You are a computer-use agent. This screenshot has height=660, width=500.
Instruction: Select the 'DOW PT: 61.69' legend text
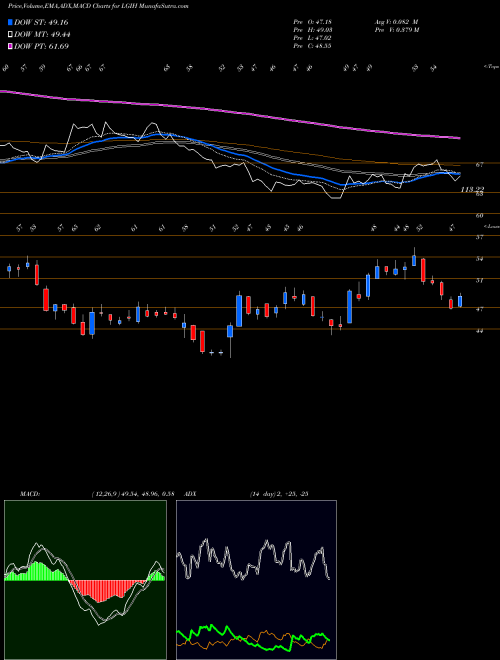pos(41,46)
